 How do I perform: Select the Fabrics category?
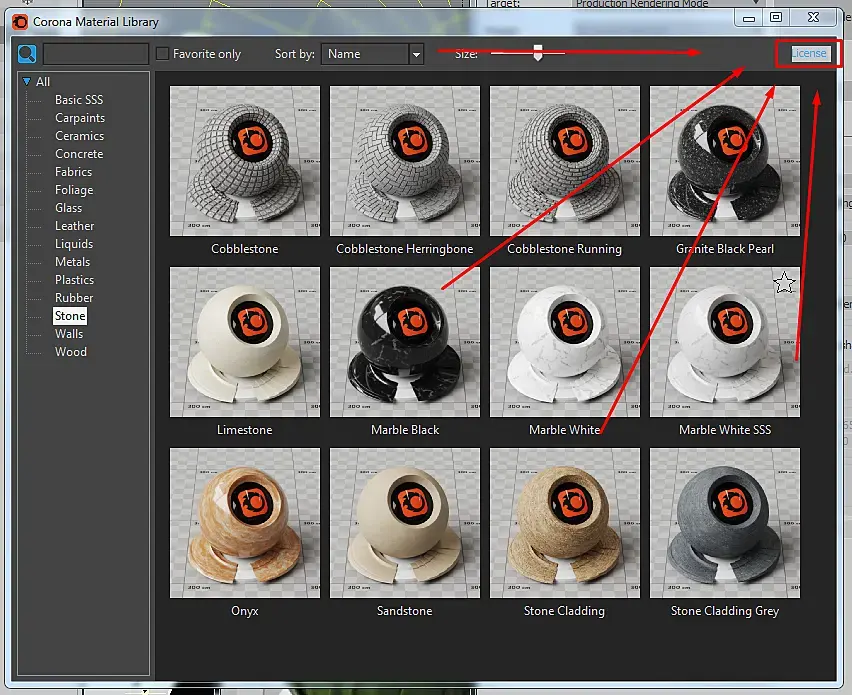73,172
